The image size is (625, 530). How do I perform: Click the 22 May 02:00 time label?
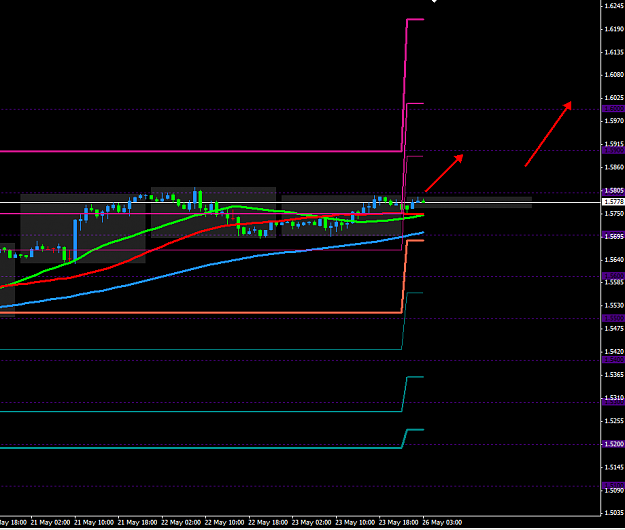pyautogui.click(x=181, y=522)
